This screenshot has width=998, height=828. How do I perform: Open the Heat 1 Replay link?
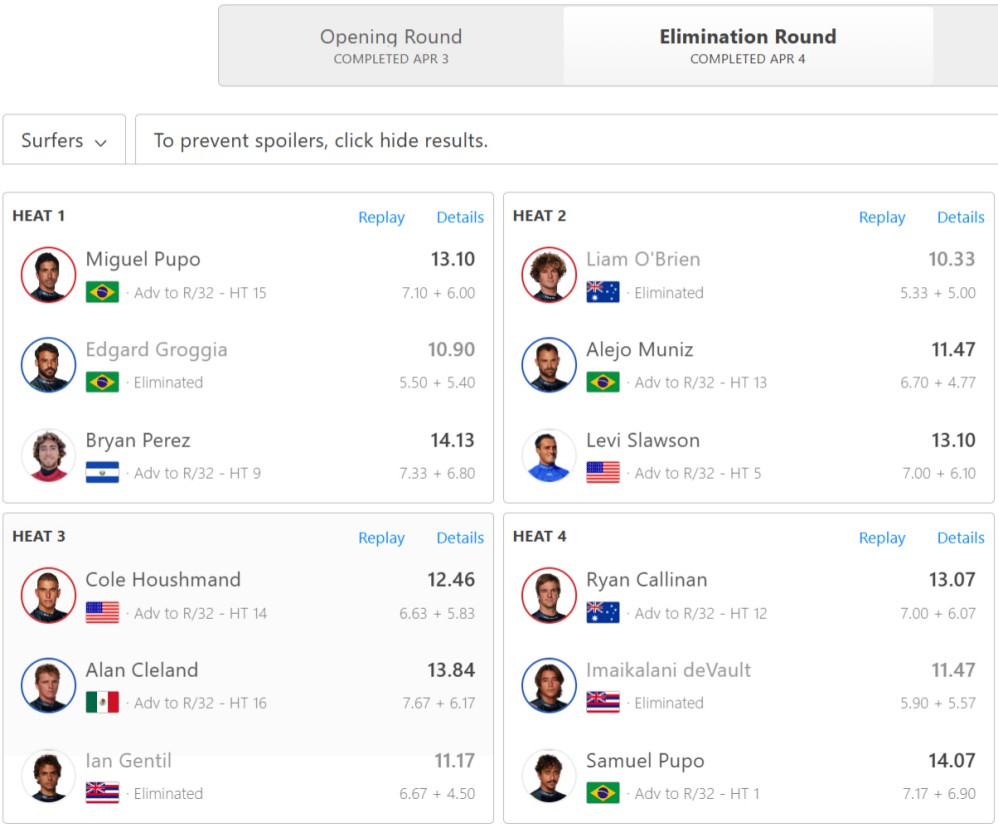(x=381, y=218)
